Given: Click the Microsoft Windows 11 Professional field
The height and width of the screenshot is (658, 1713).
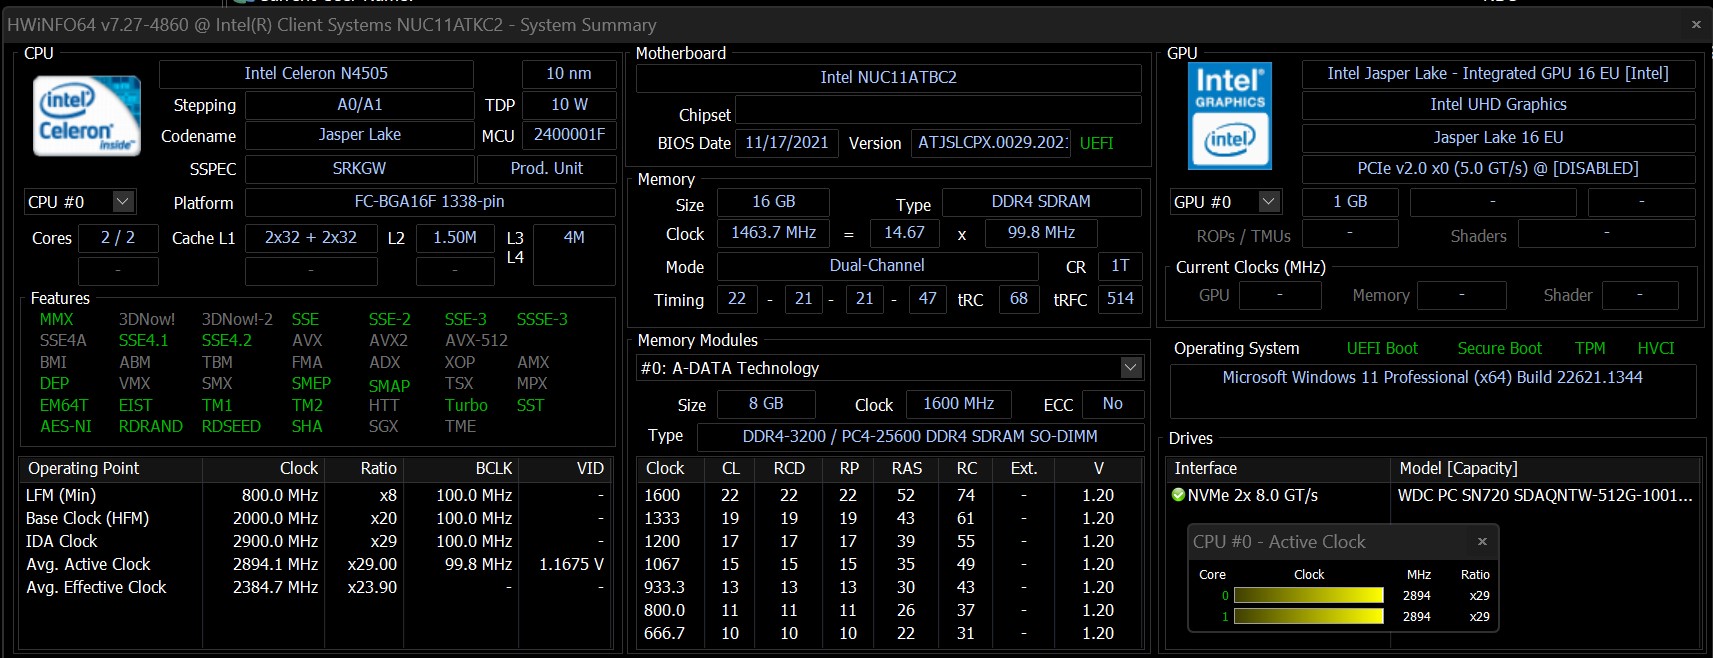Looking at the screenshot, I should click(1432, 378).
